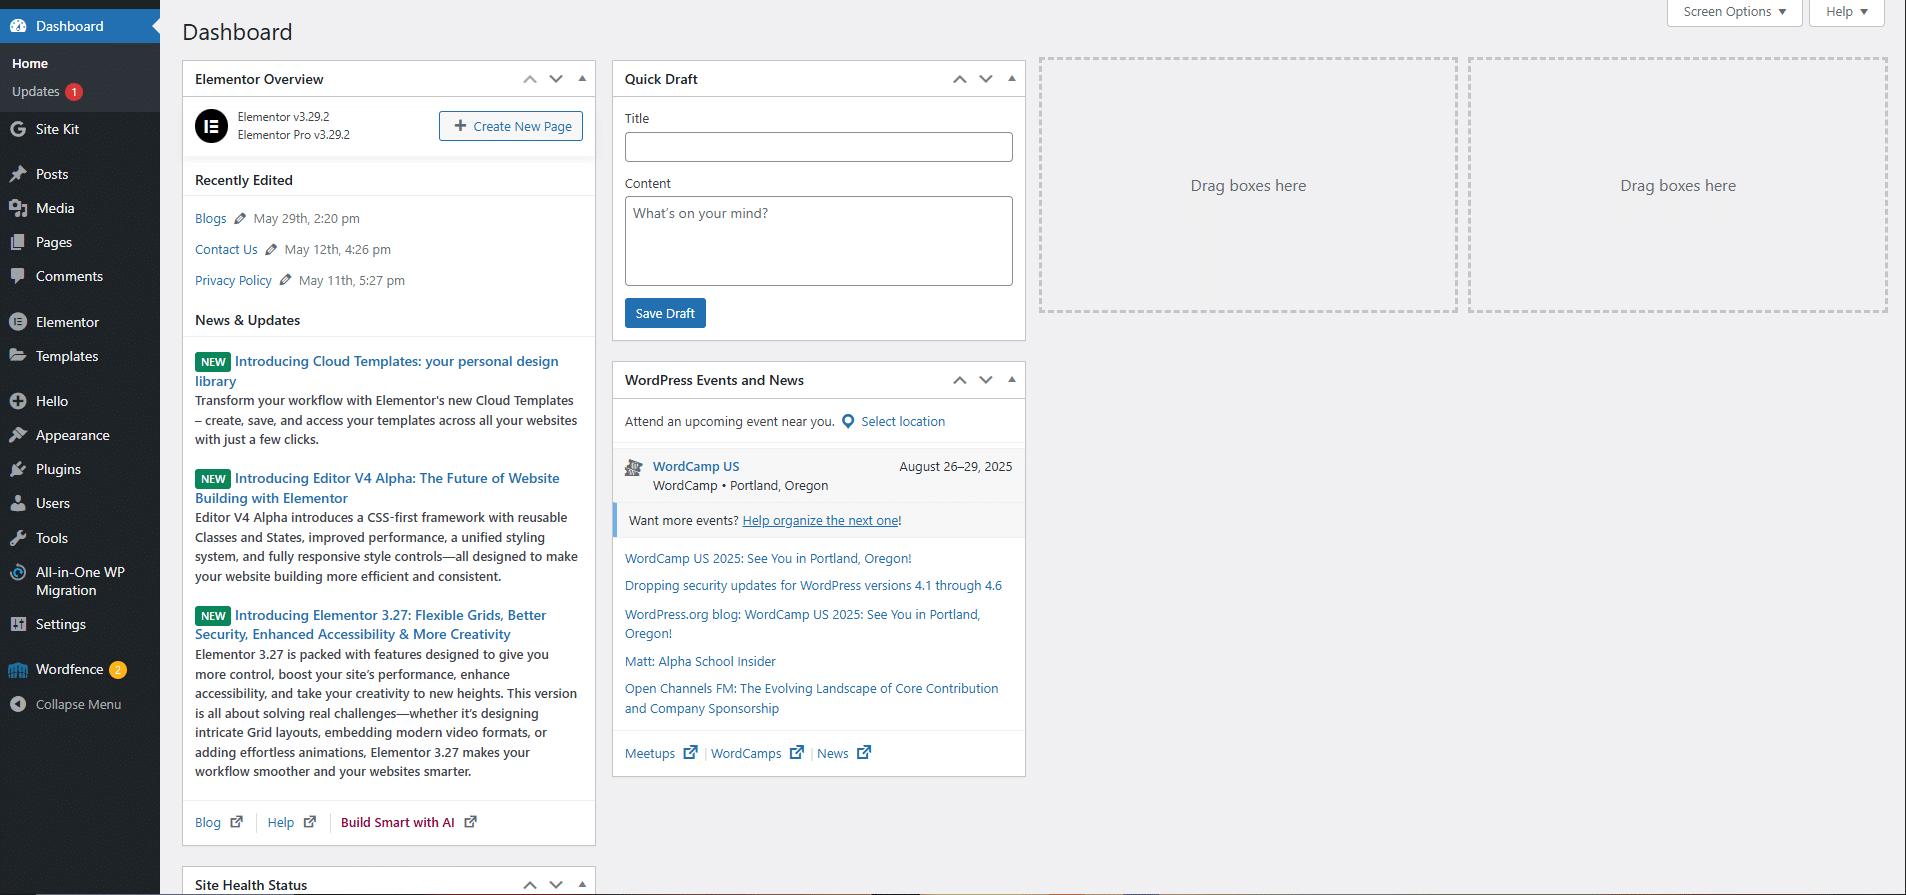Click the pencil edit icon next to Contact Us

tap(271, 249)
